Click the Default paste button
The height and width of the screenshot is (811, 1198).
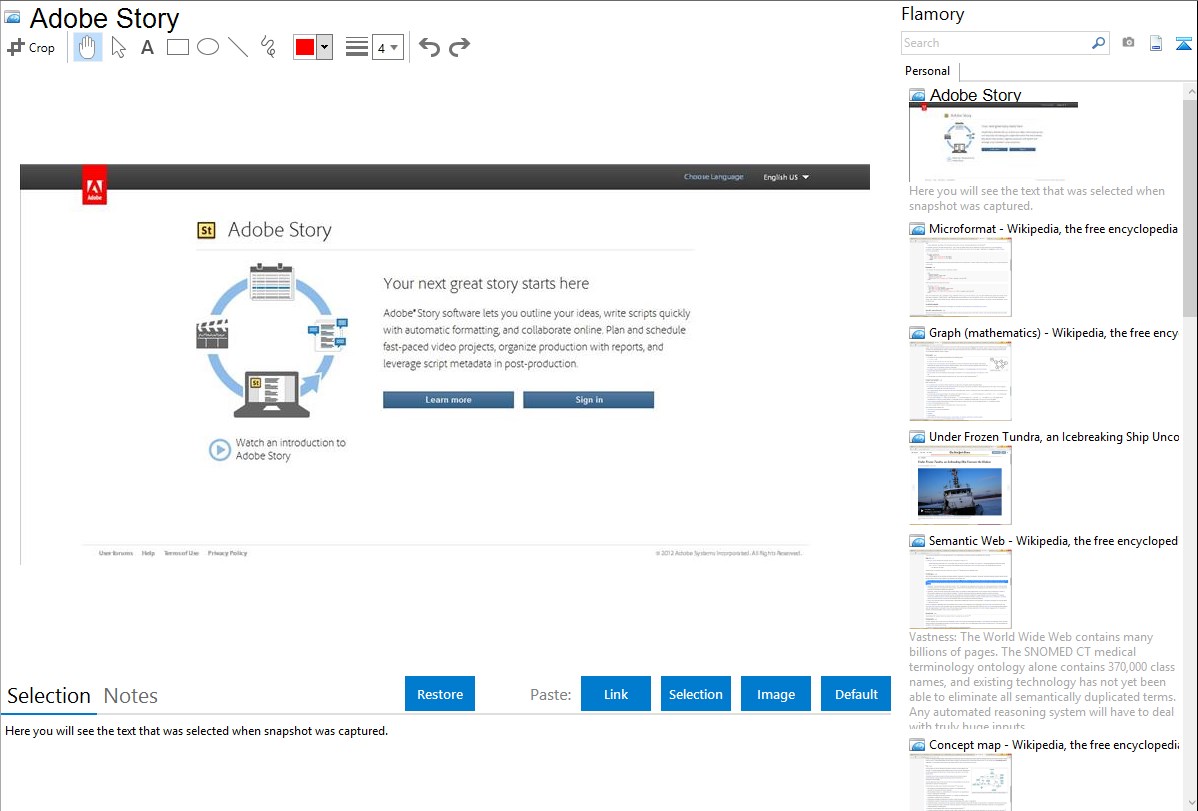pyautogui.click(x=856, y=694)
